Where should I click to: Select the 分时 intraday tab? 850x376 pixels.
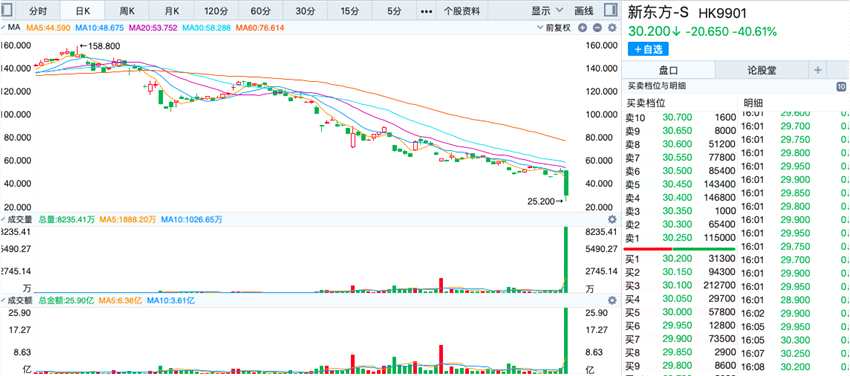pyautogui.click(x=38, y=11)
